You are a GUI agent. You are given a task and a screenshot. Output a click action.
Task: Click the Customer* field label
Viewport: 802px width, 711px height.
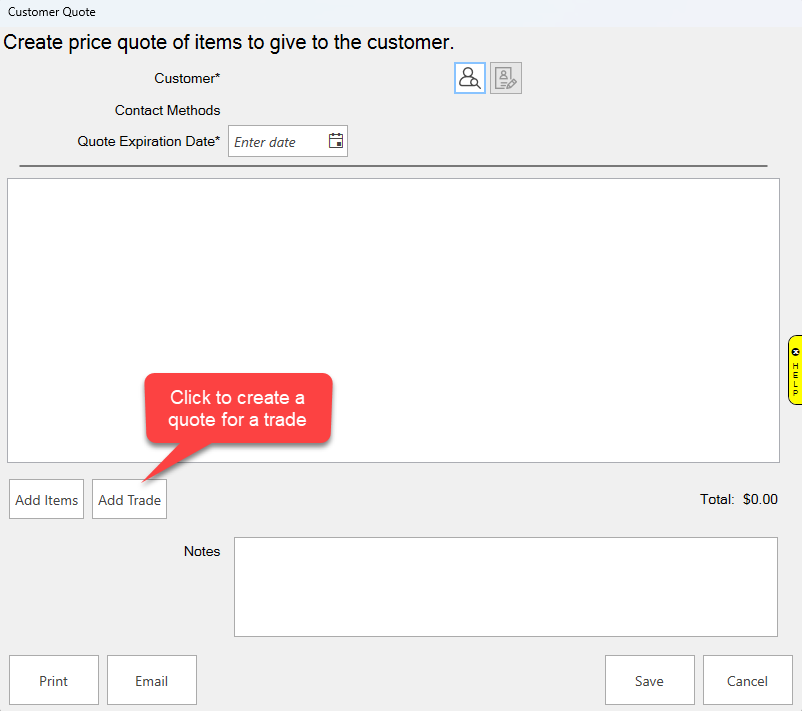[x=187, y=78]
